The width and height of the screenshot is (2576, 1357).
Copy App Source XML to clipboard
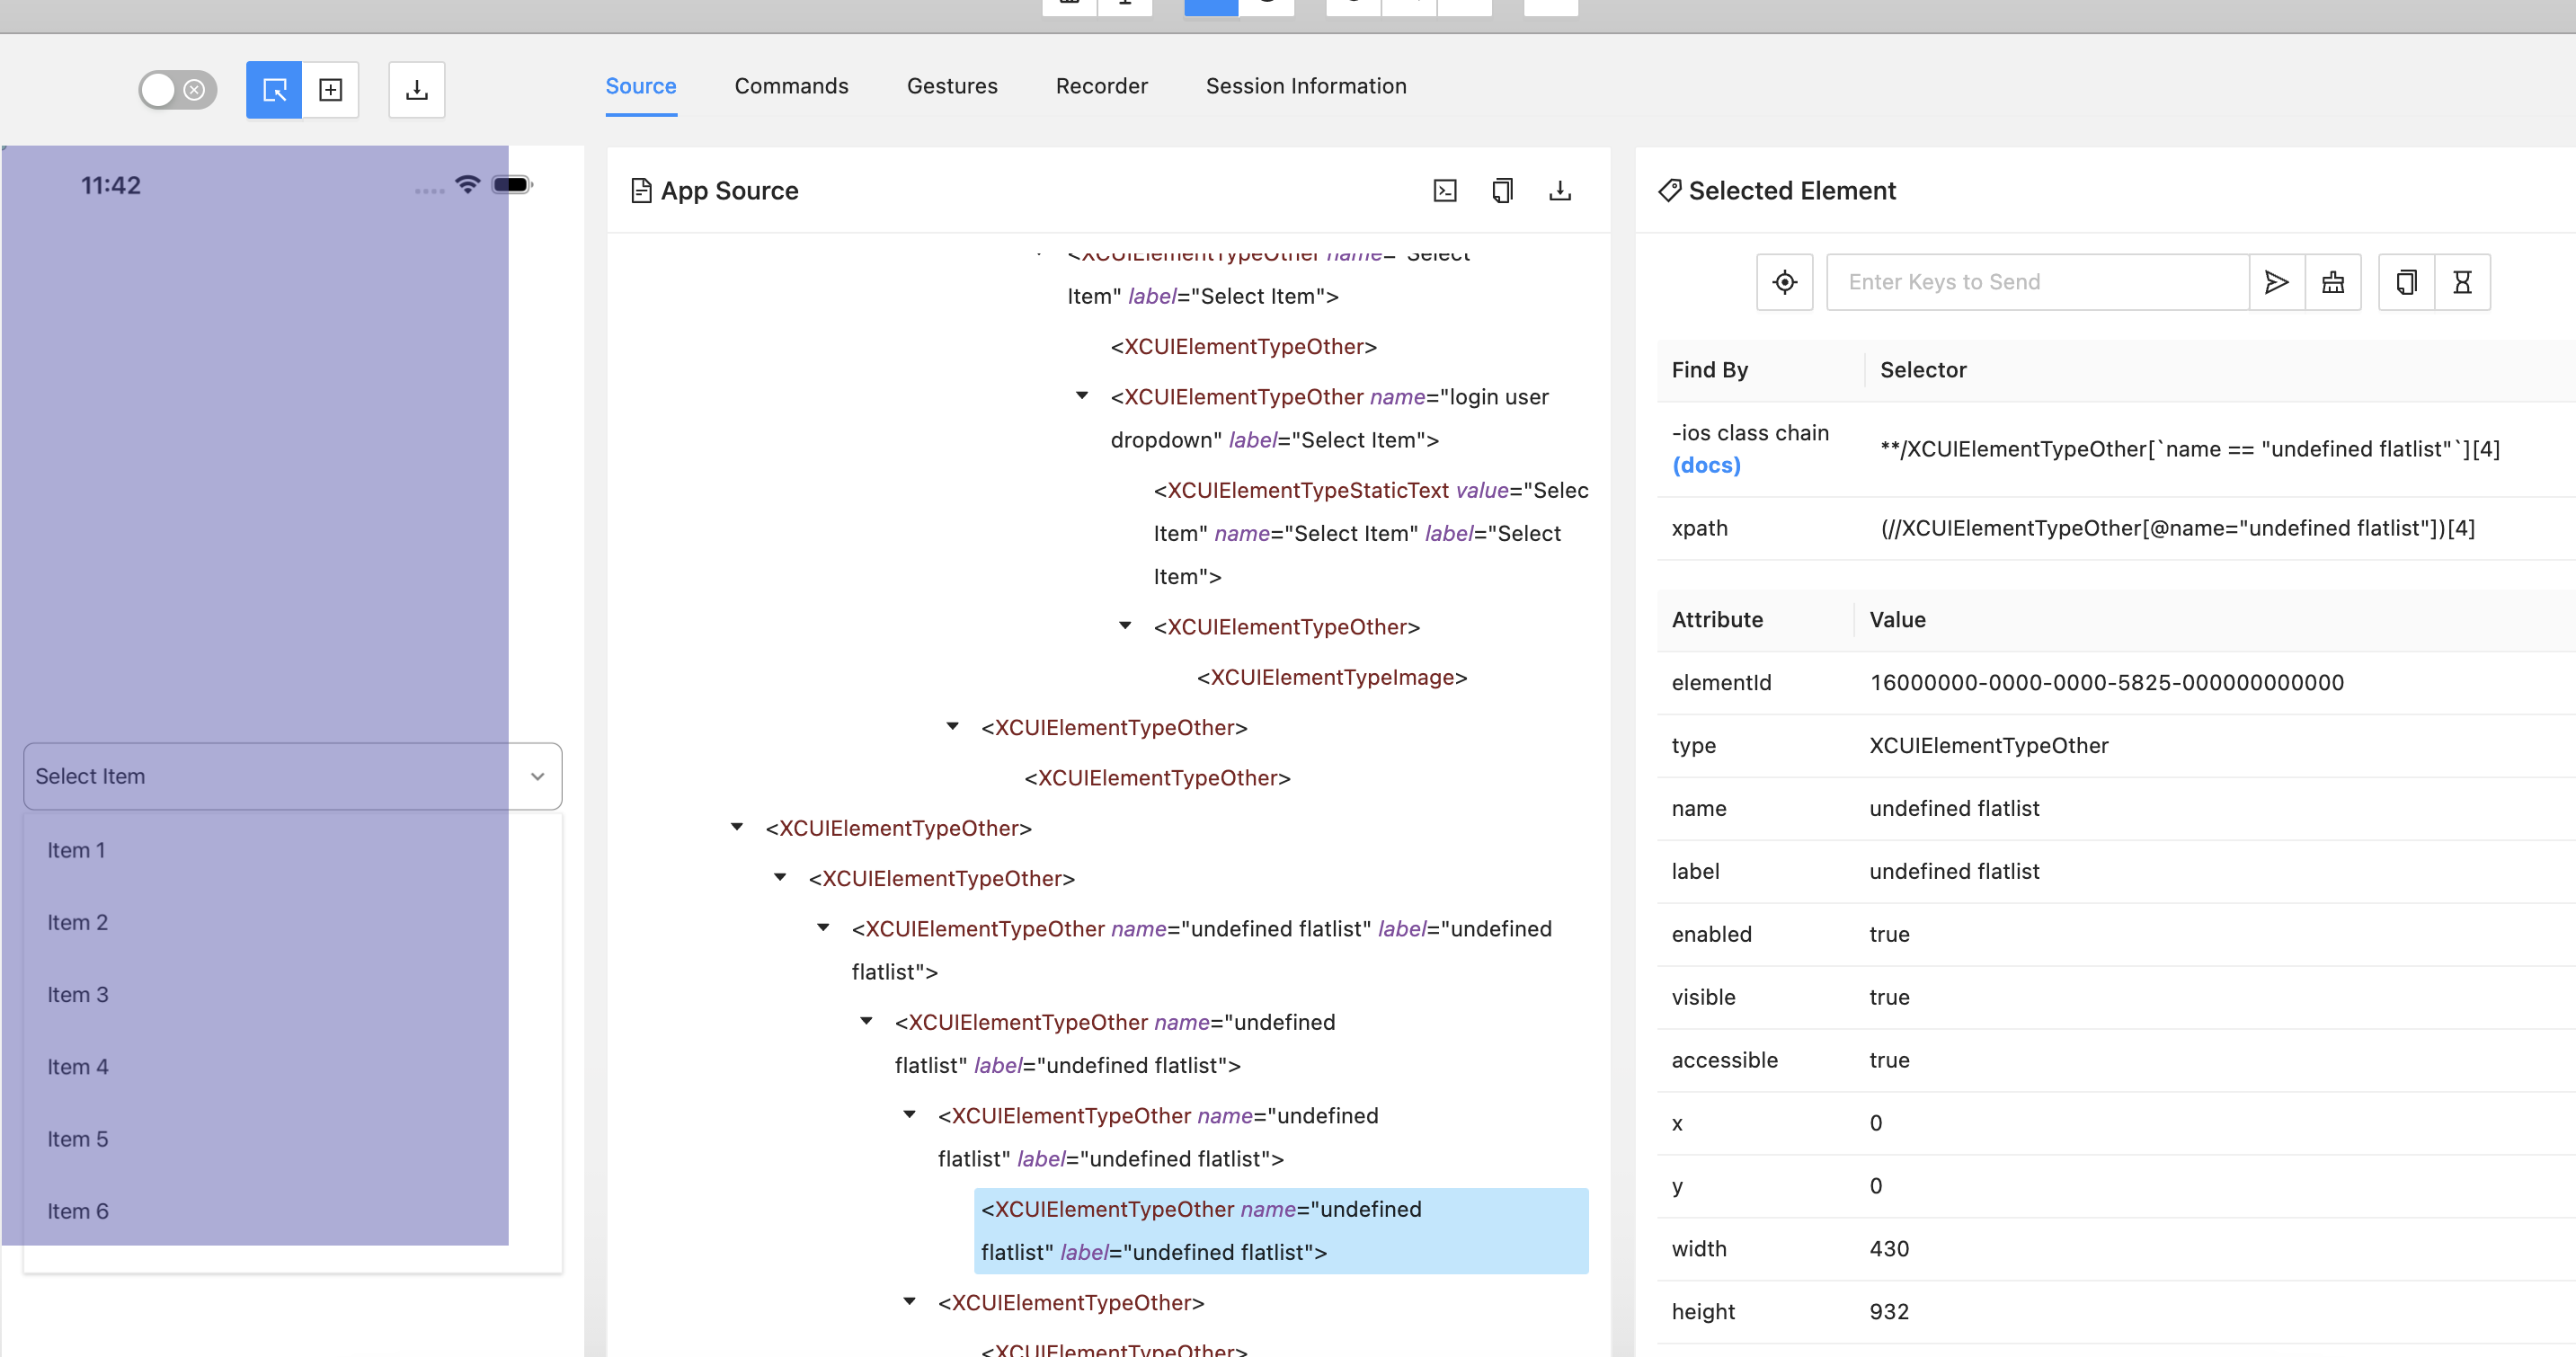(x=1502, y=191)
